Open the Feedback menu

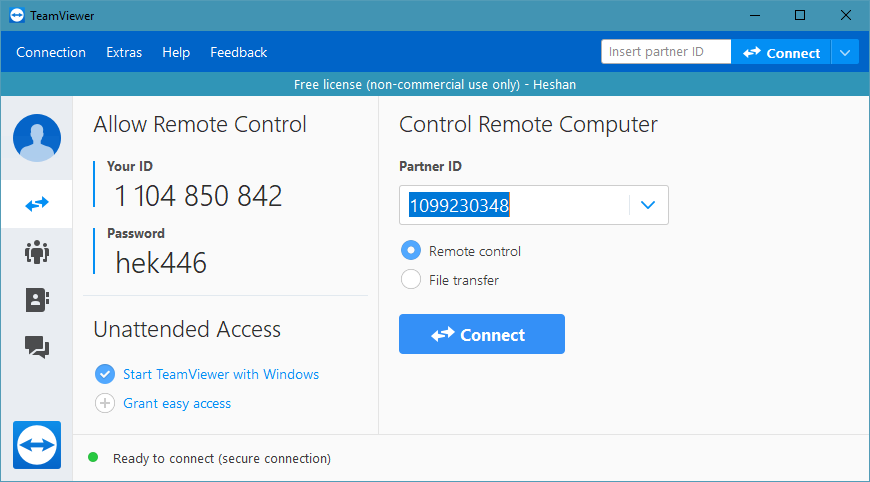pyautogui.click(x=239, y=53)
